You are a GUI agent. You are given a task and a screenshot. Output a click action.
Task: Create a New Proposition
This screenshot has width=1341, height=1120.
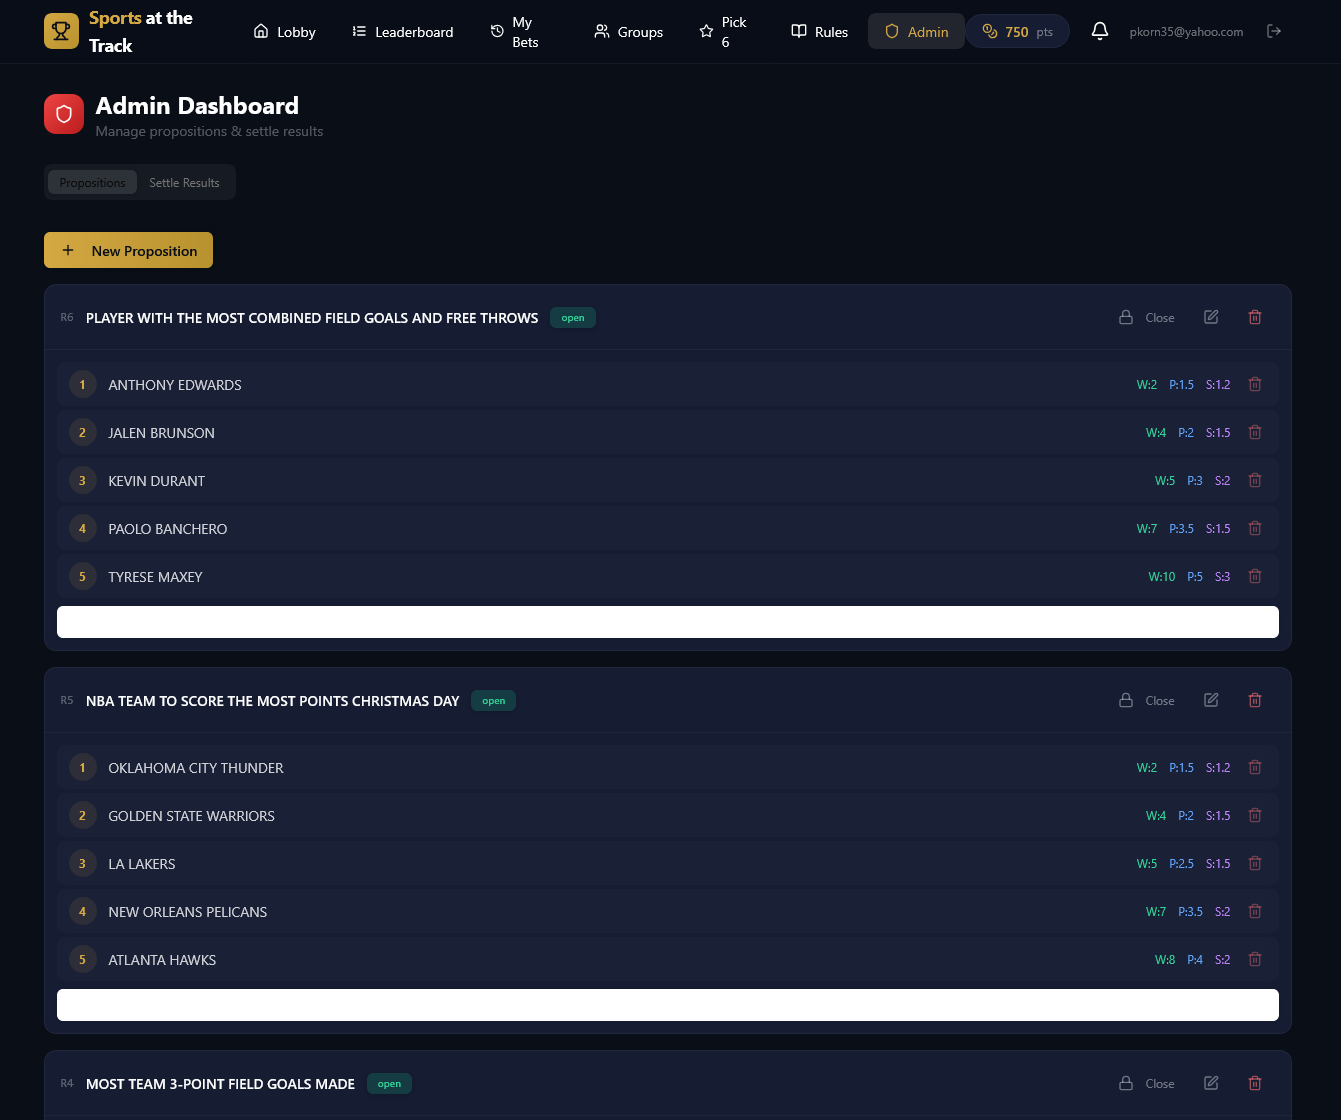(128, 251)
